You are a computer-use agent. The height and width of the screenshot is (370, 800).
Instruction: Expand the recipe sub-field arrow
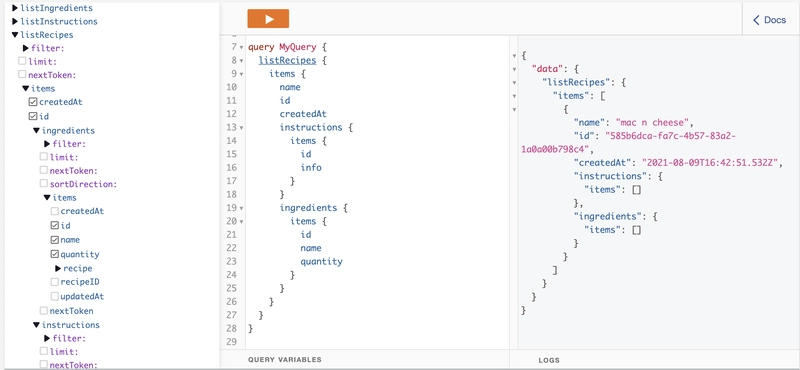click(x=58, y=268)
